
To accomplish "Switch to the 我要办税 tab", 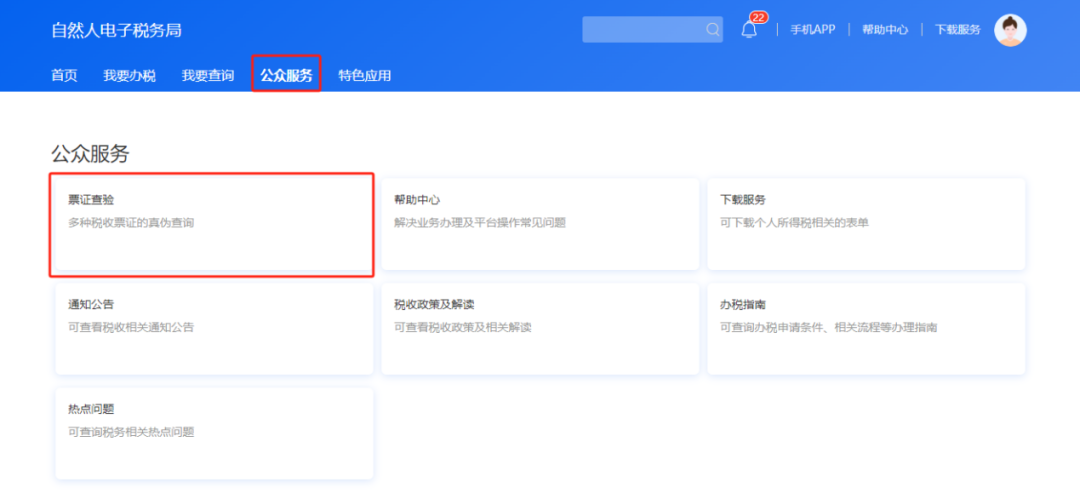I will (129, 76).
